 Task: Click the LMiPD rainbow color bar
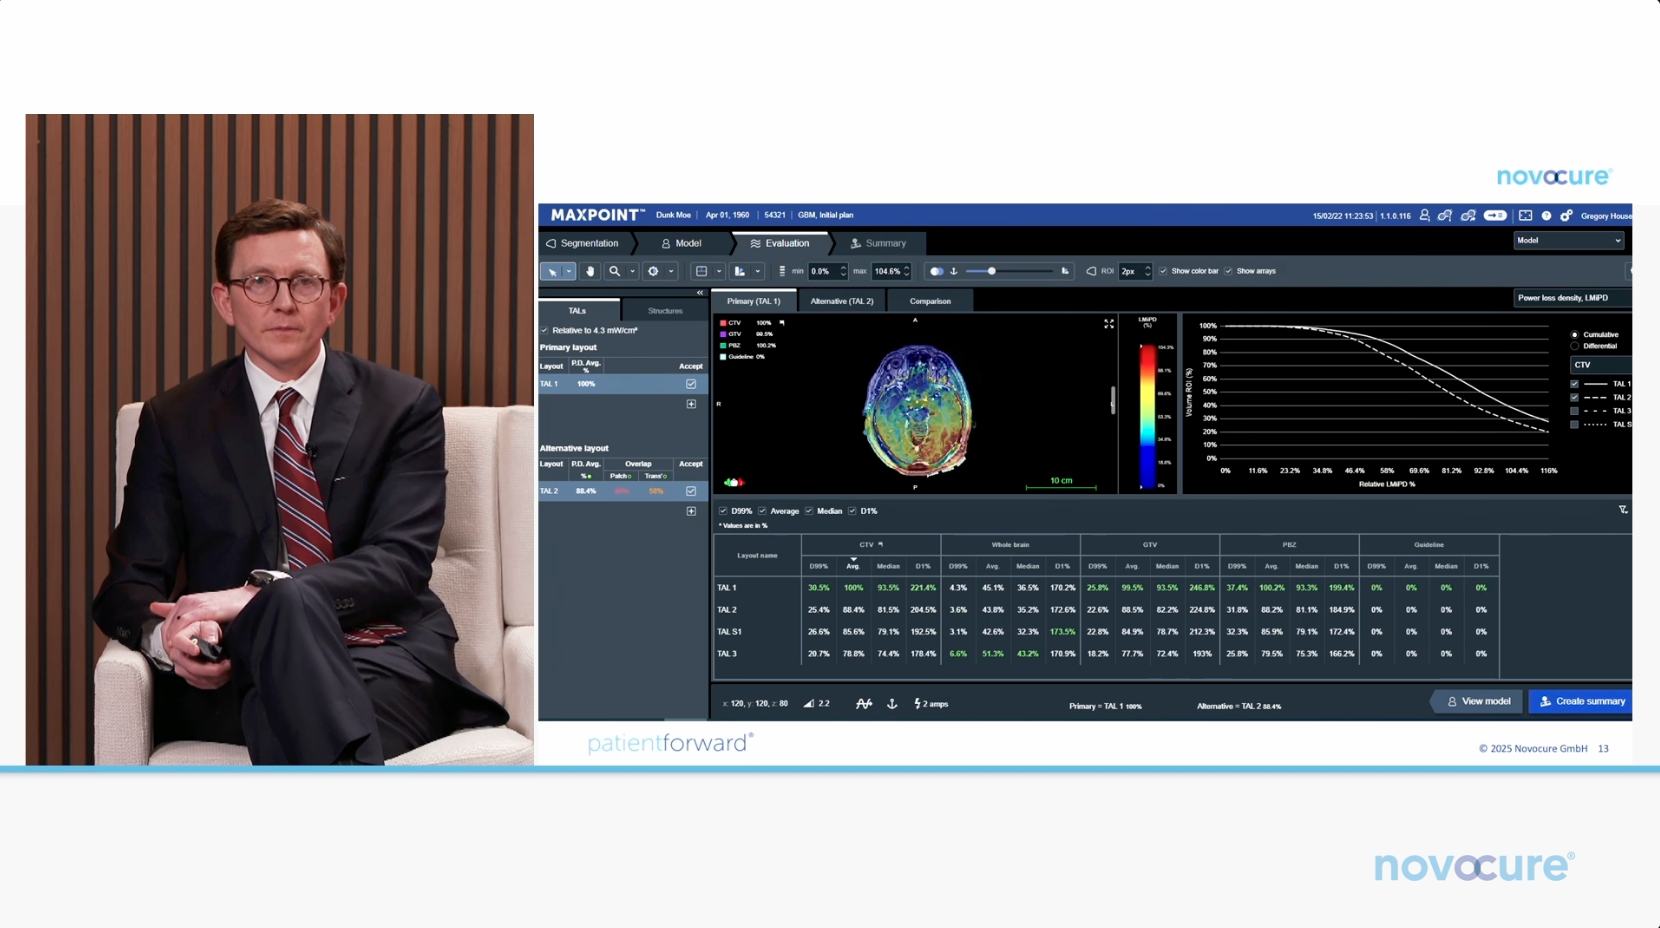[1148, 416]
